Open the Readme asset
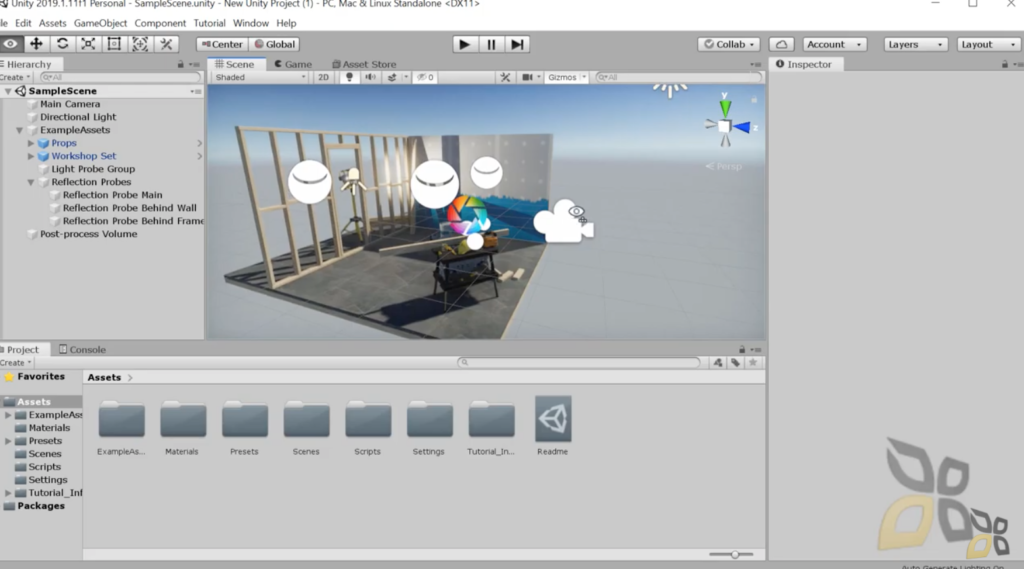 point(552,426)
